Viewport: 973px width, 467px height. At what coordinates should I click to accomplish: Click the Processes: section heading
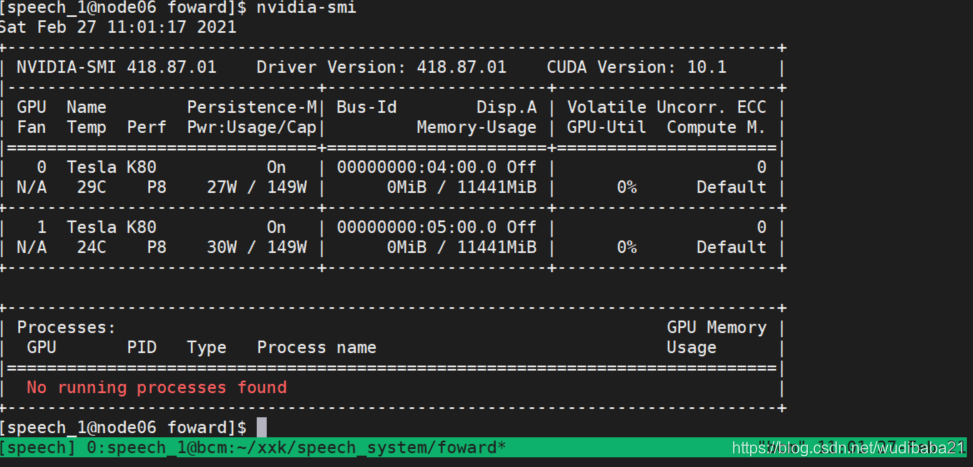[66, 327]
